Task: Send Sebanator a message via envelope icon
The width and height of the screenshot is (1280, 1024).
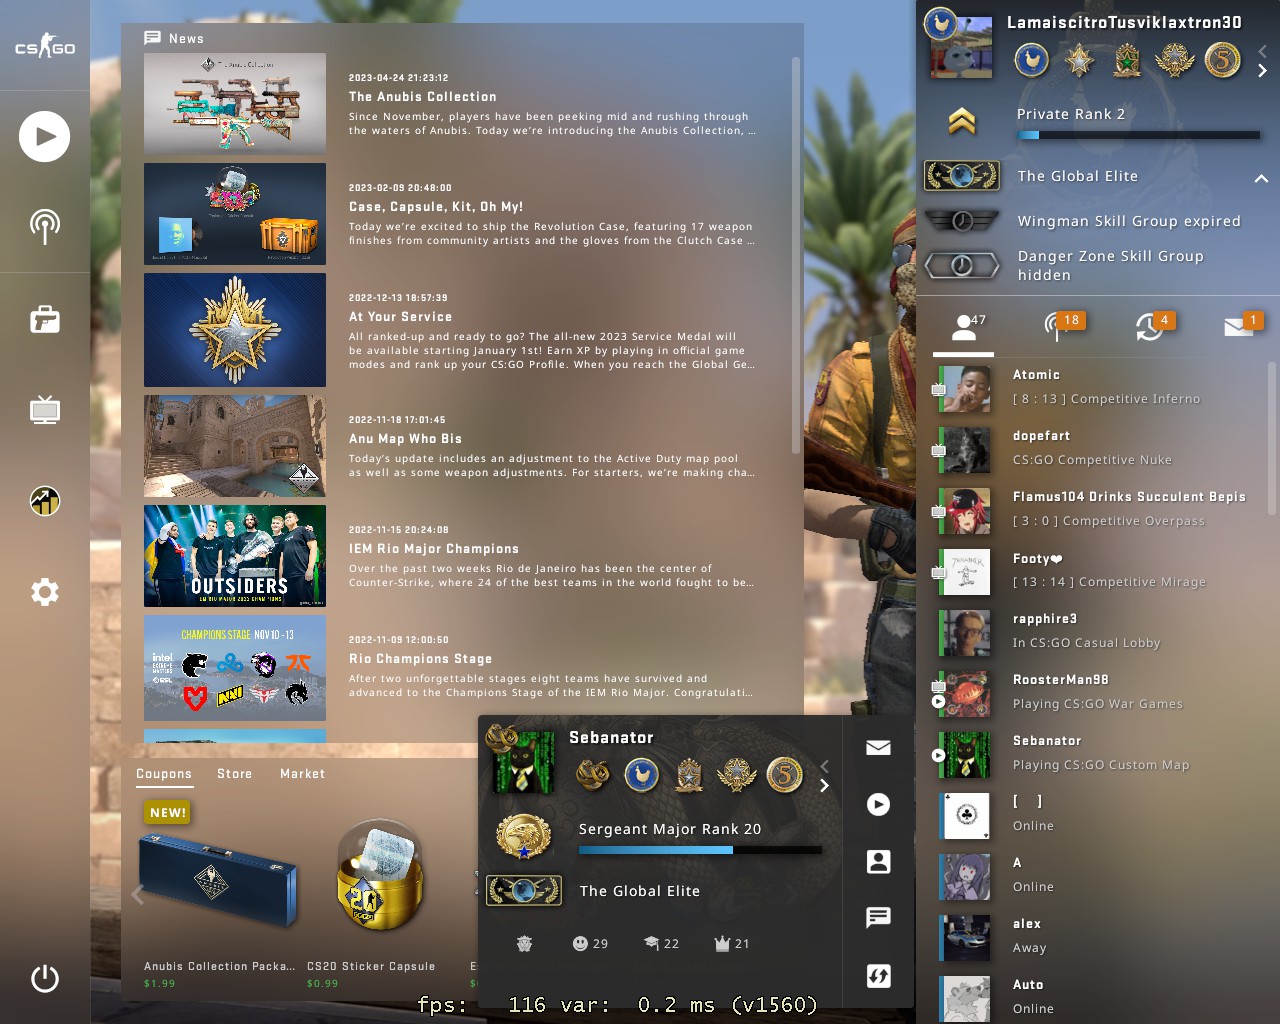Action: click(878, 747)
